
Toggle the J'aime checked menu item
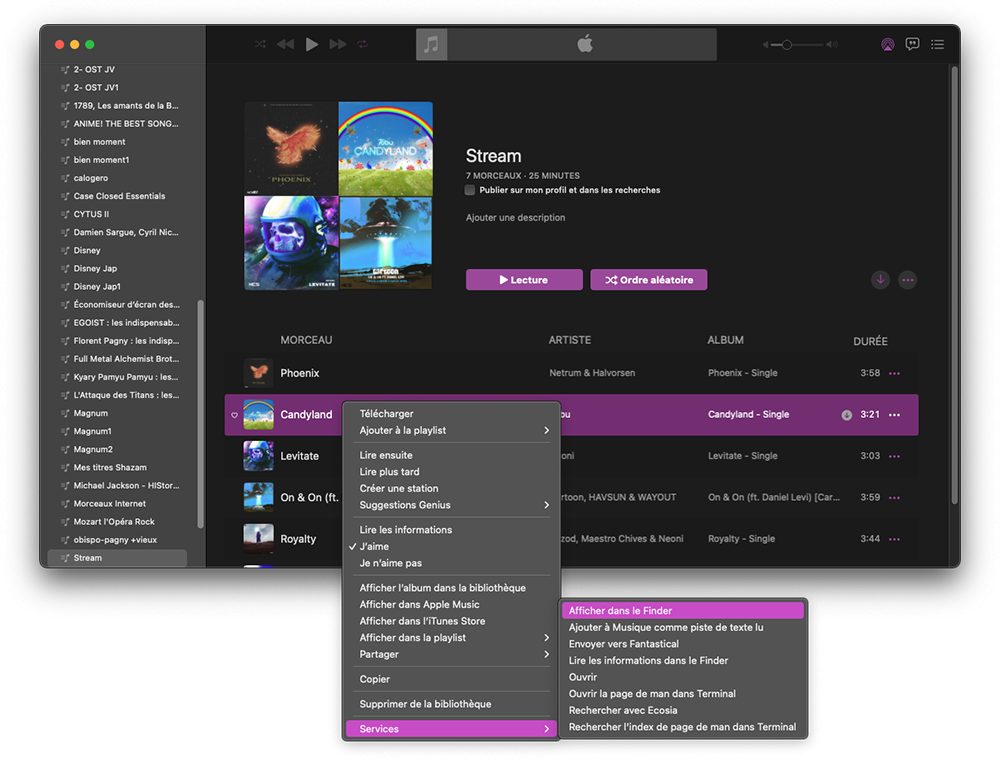tap(375, 547)
